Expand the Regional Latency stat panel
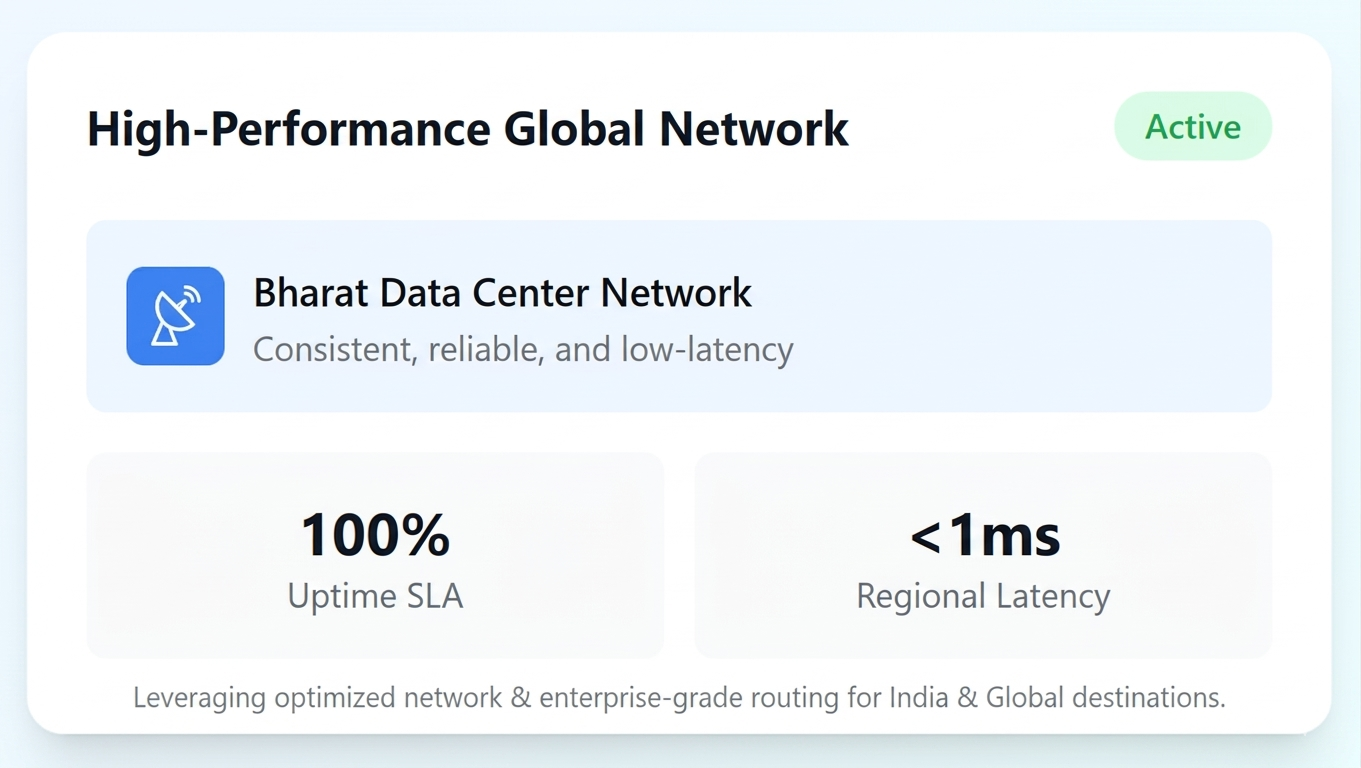The image size is (1361, 768). tap(983, 555)
